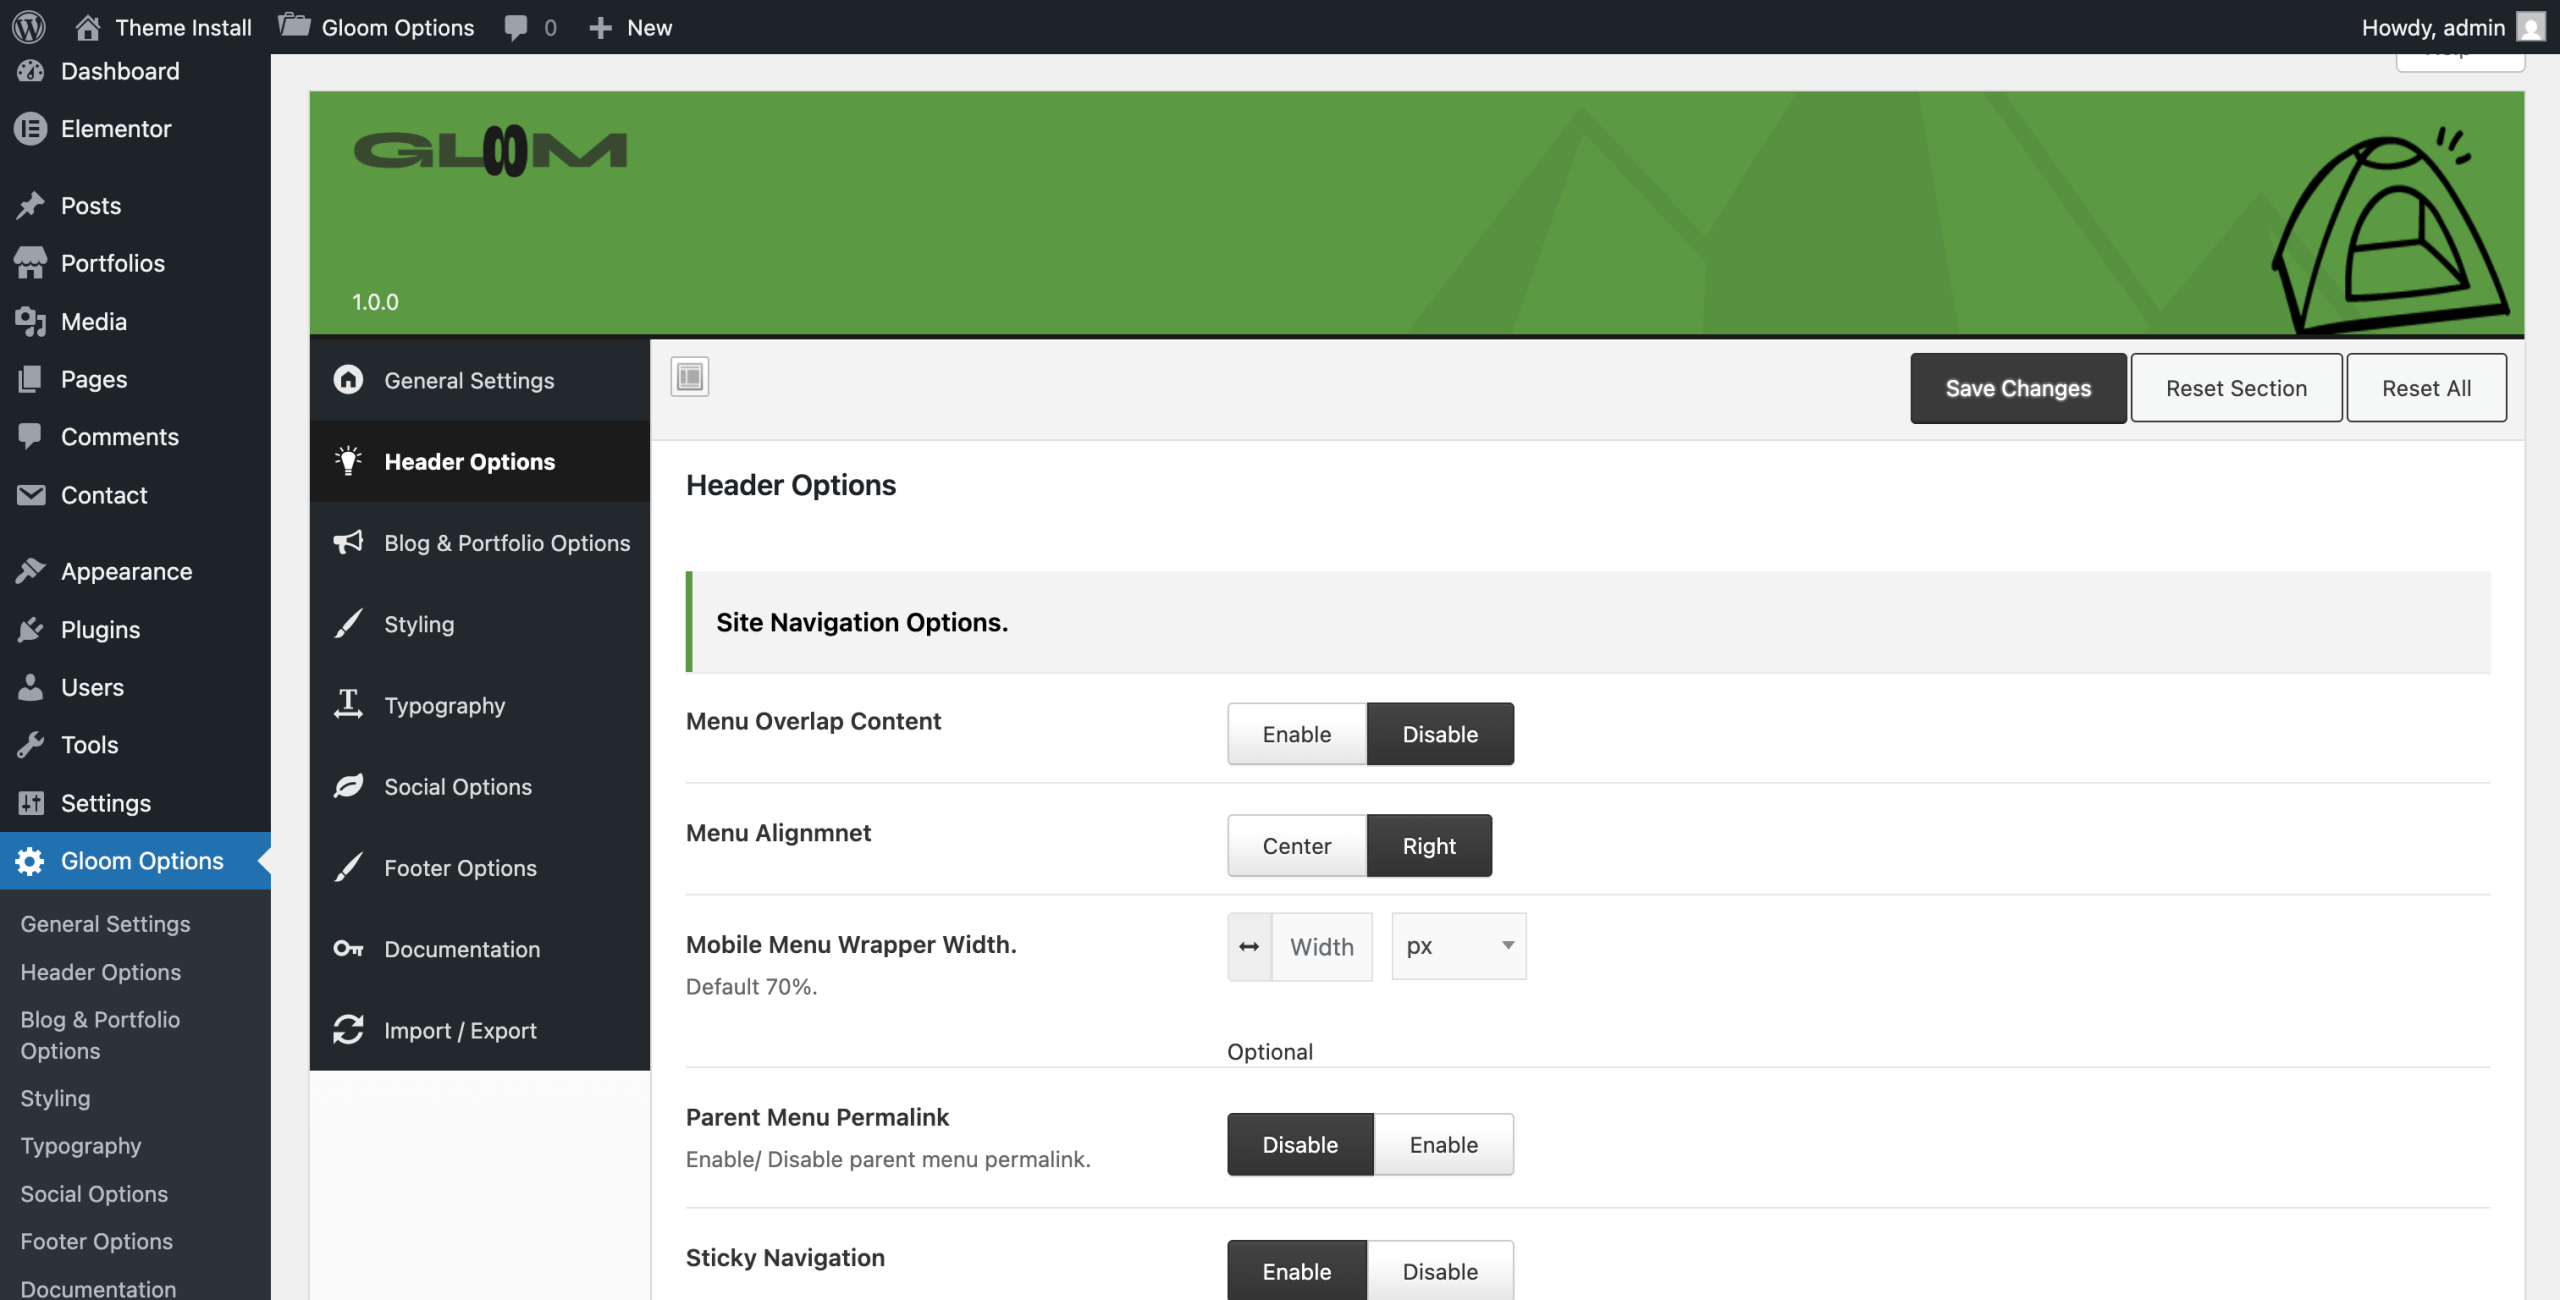Click the Media icon in sidebar

31,321
